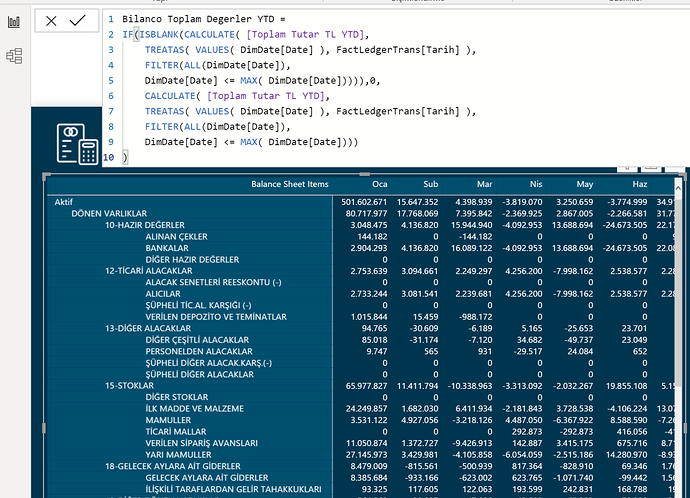Sort by the 'Sub' column header
Viewport: 690px width, 498px height.
coord(430,184)
